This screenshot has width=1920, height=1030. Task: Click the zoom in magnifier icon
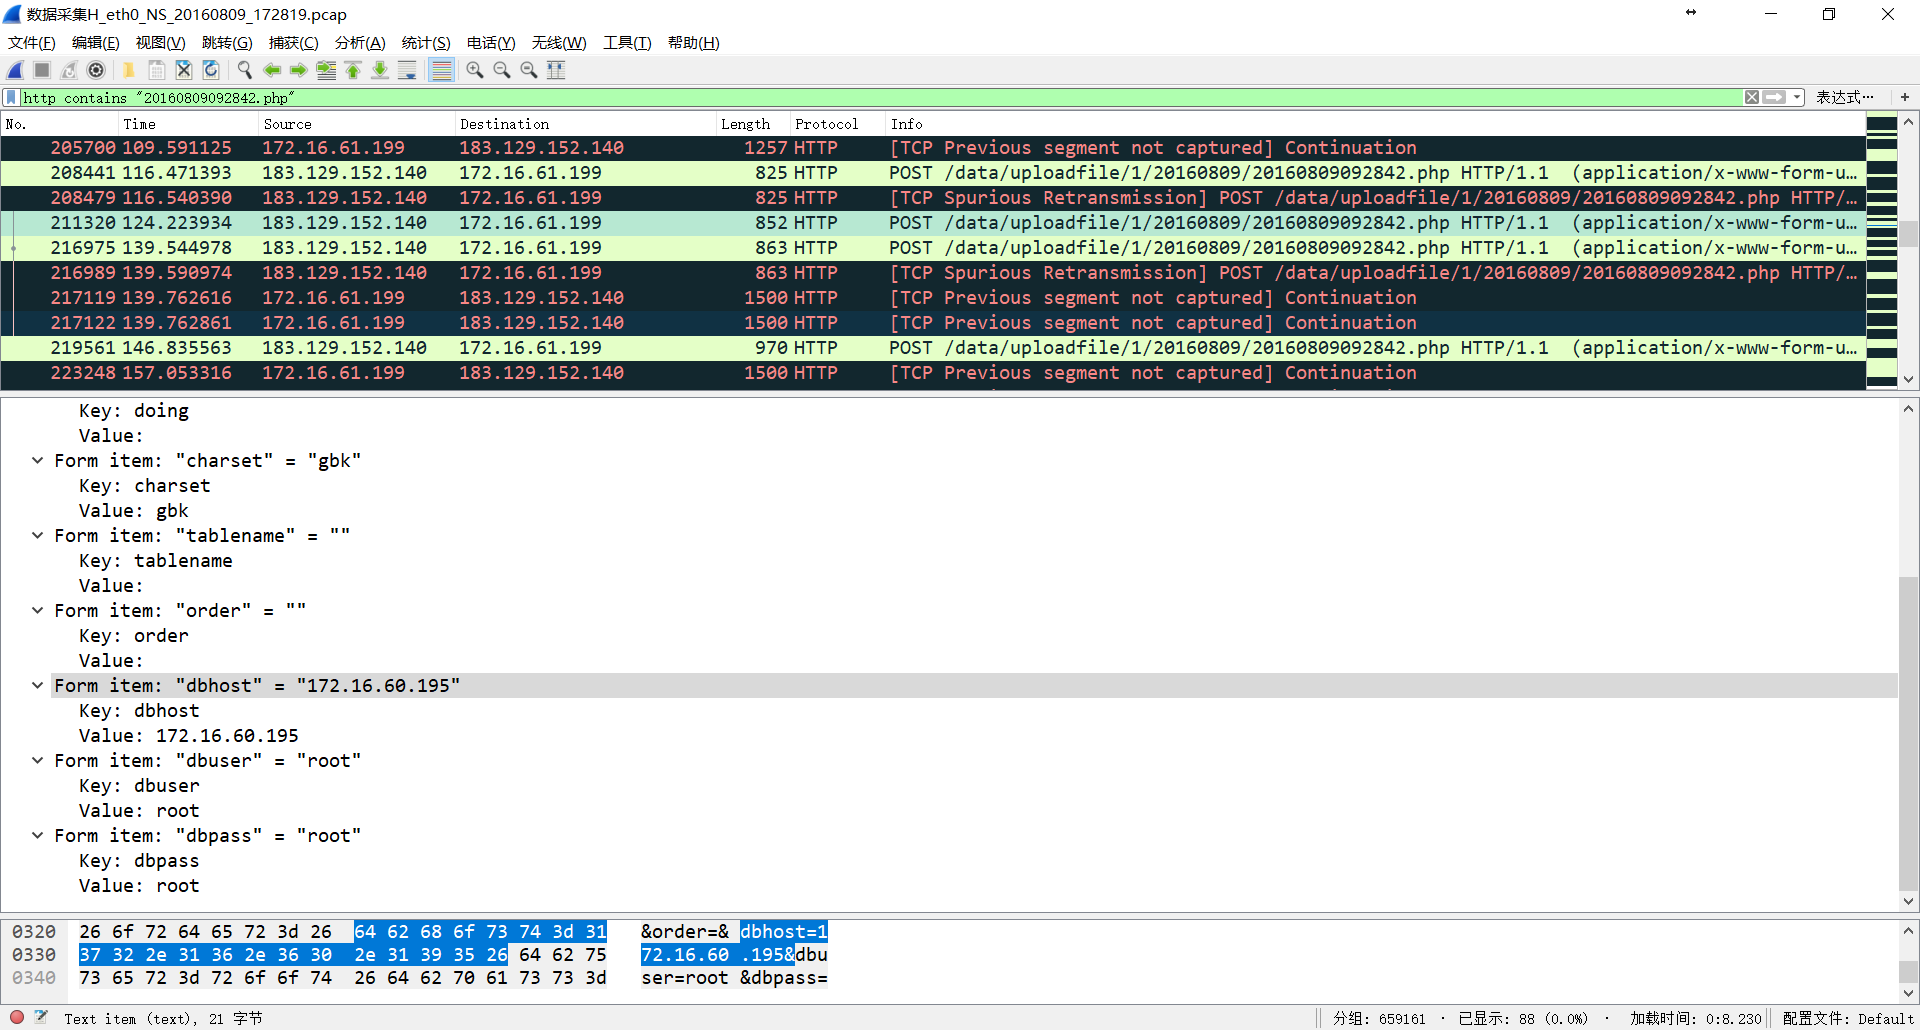tap(475, 70)
